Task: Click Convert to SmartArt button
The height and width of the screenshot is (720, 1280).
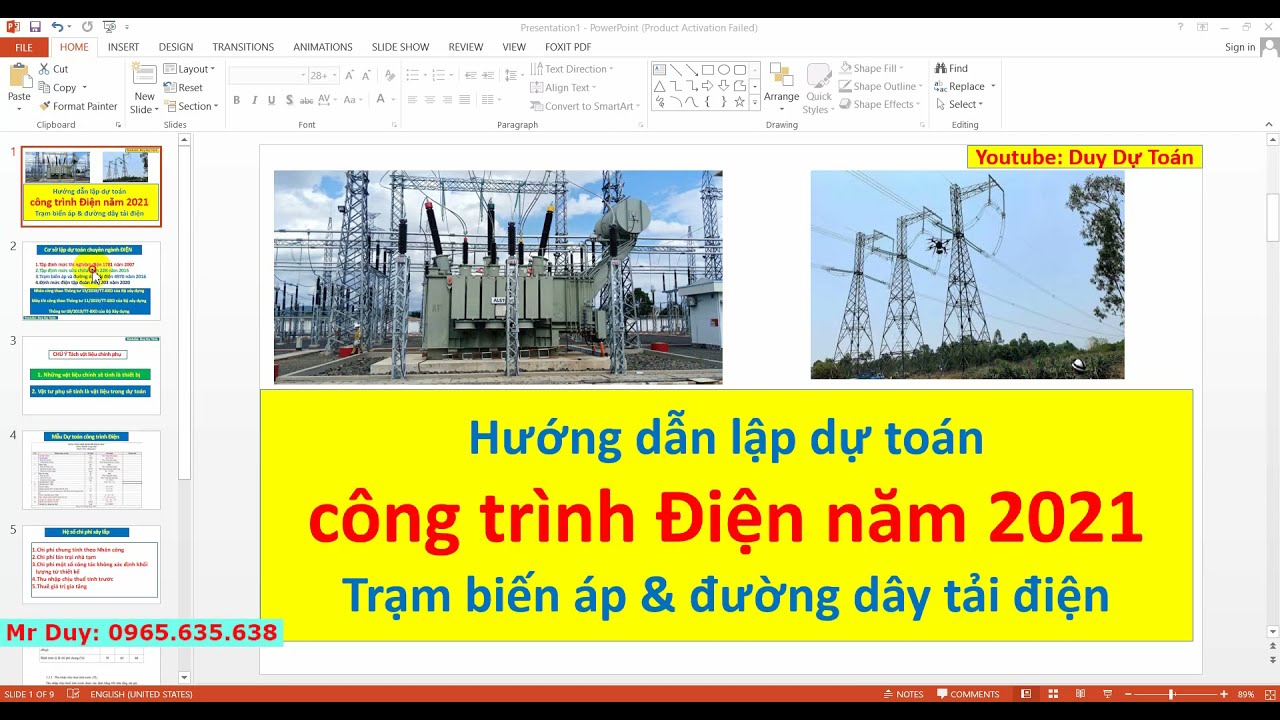Action: click(585, 106)
